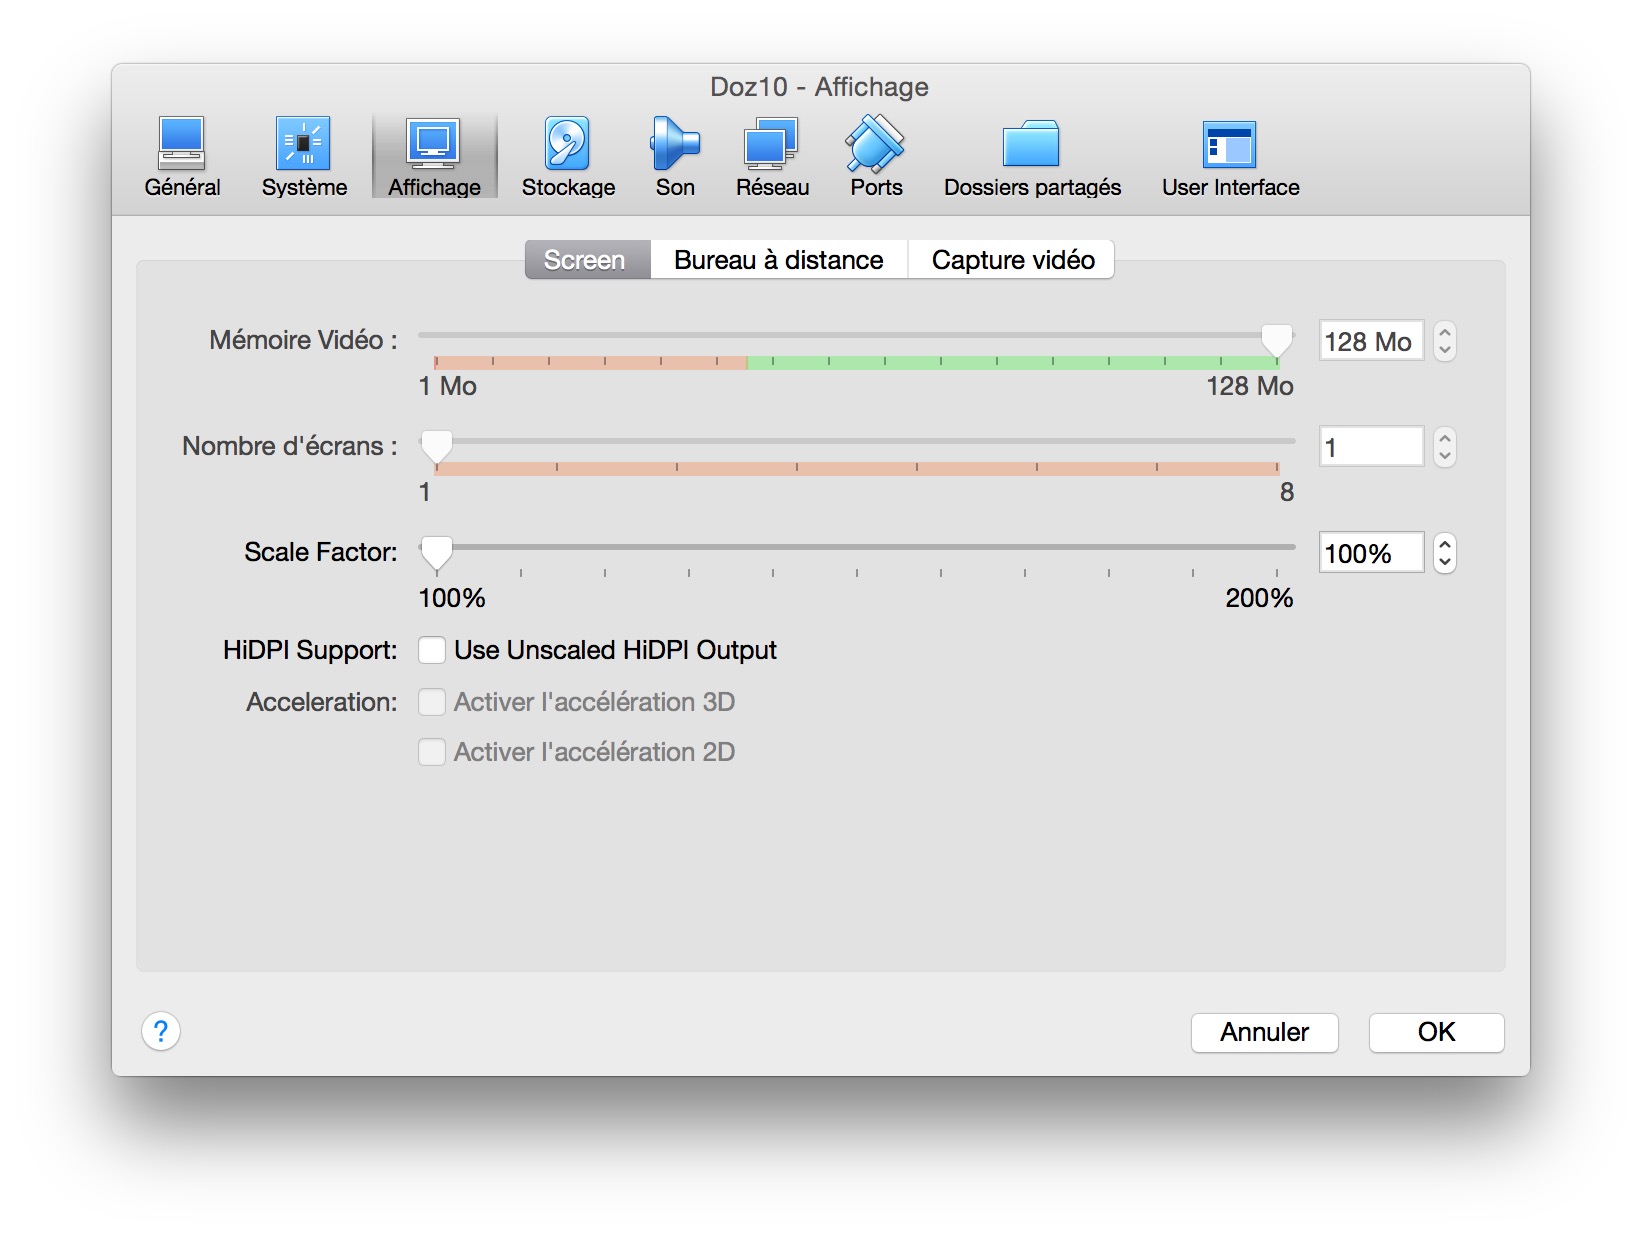Select the Affichage toolbar icon
This screenshot has height=1236, width=1642.
434,157
